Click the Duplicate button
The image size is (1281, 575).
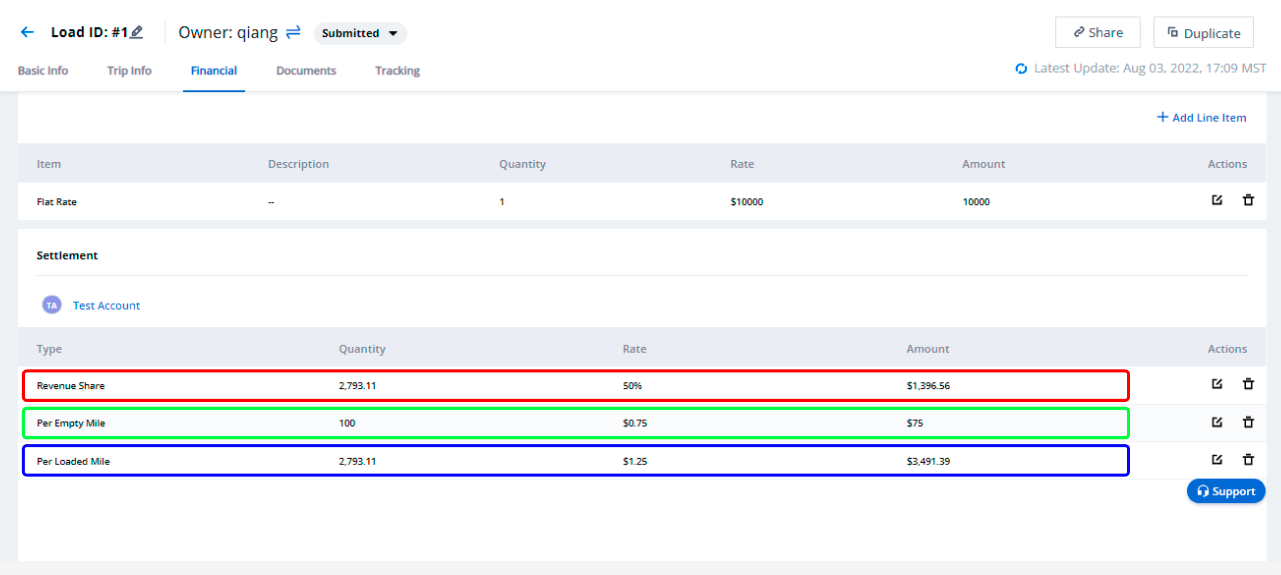click(1203, 32)
